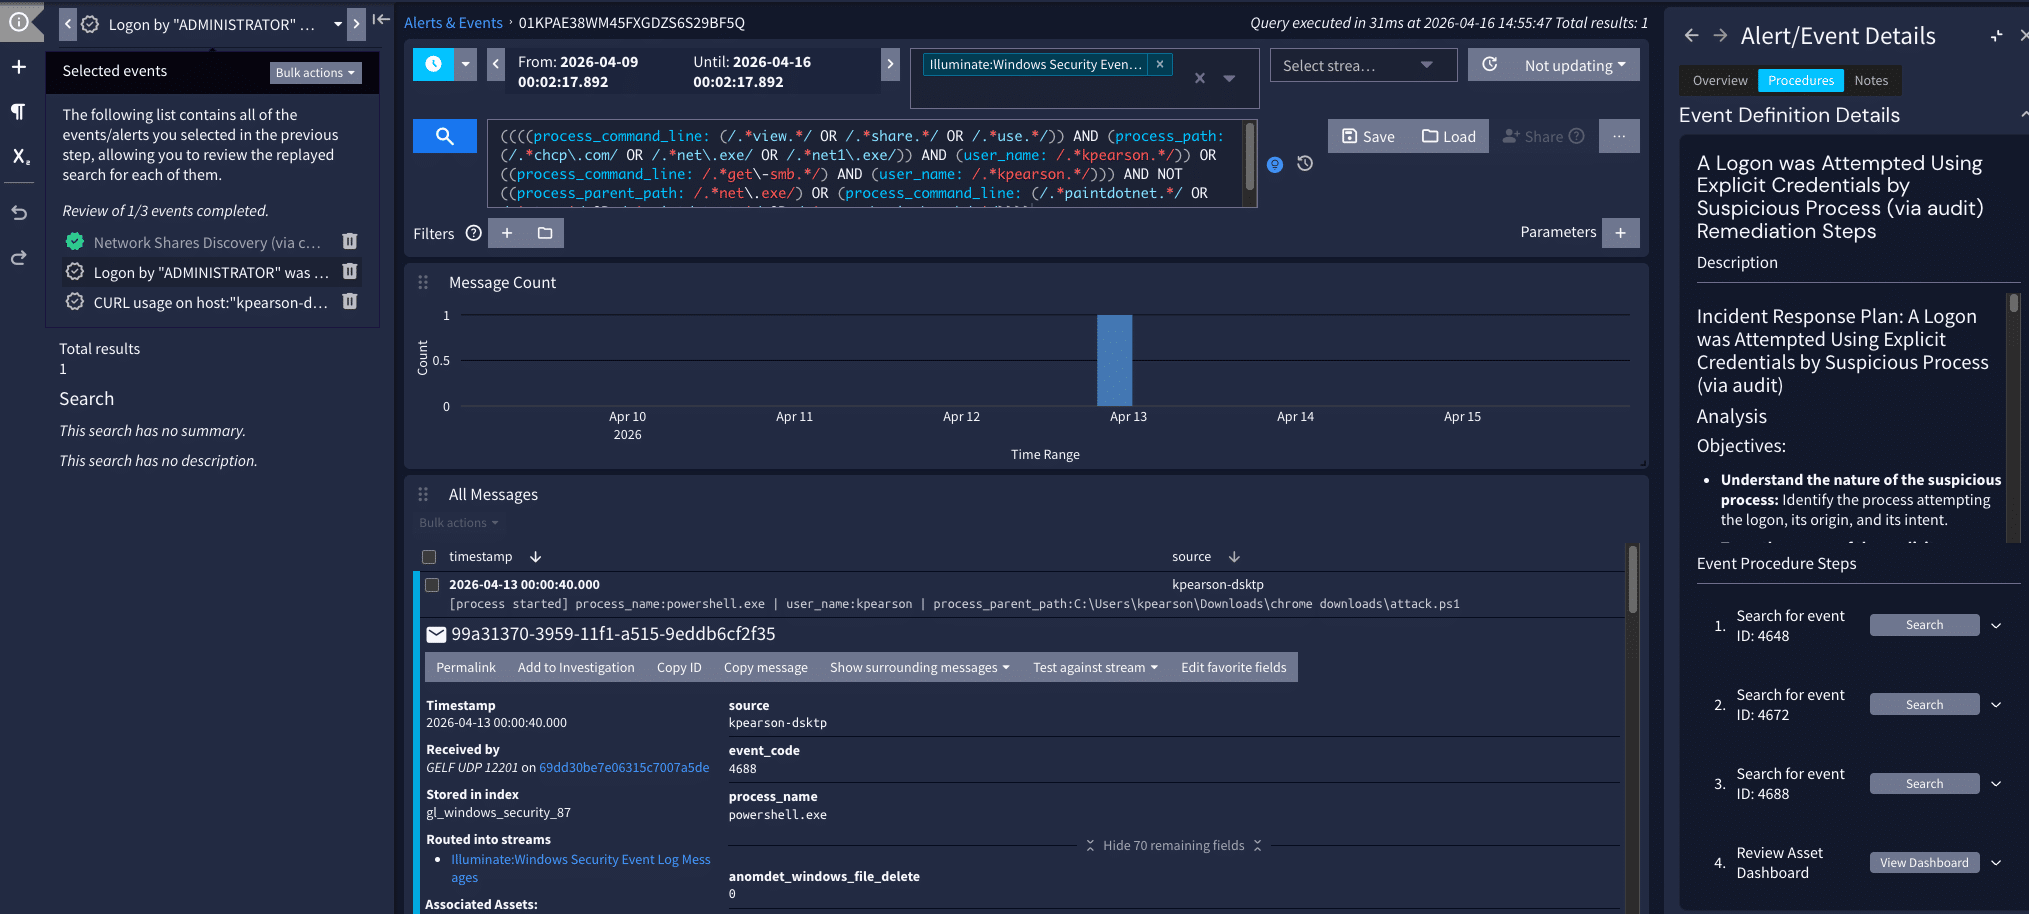
Task: Delete Logon by ADMINISTRATOR event trash icon
Action: coord(350,271)
